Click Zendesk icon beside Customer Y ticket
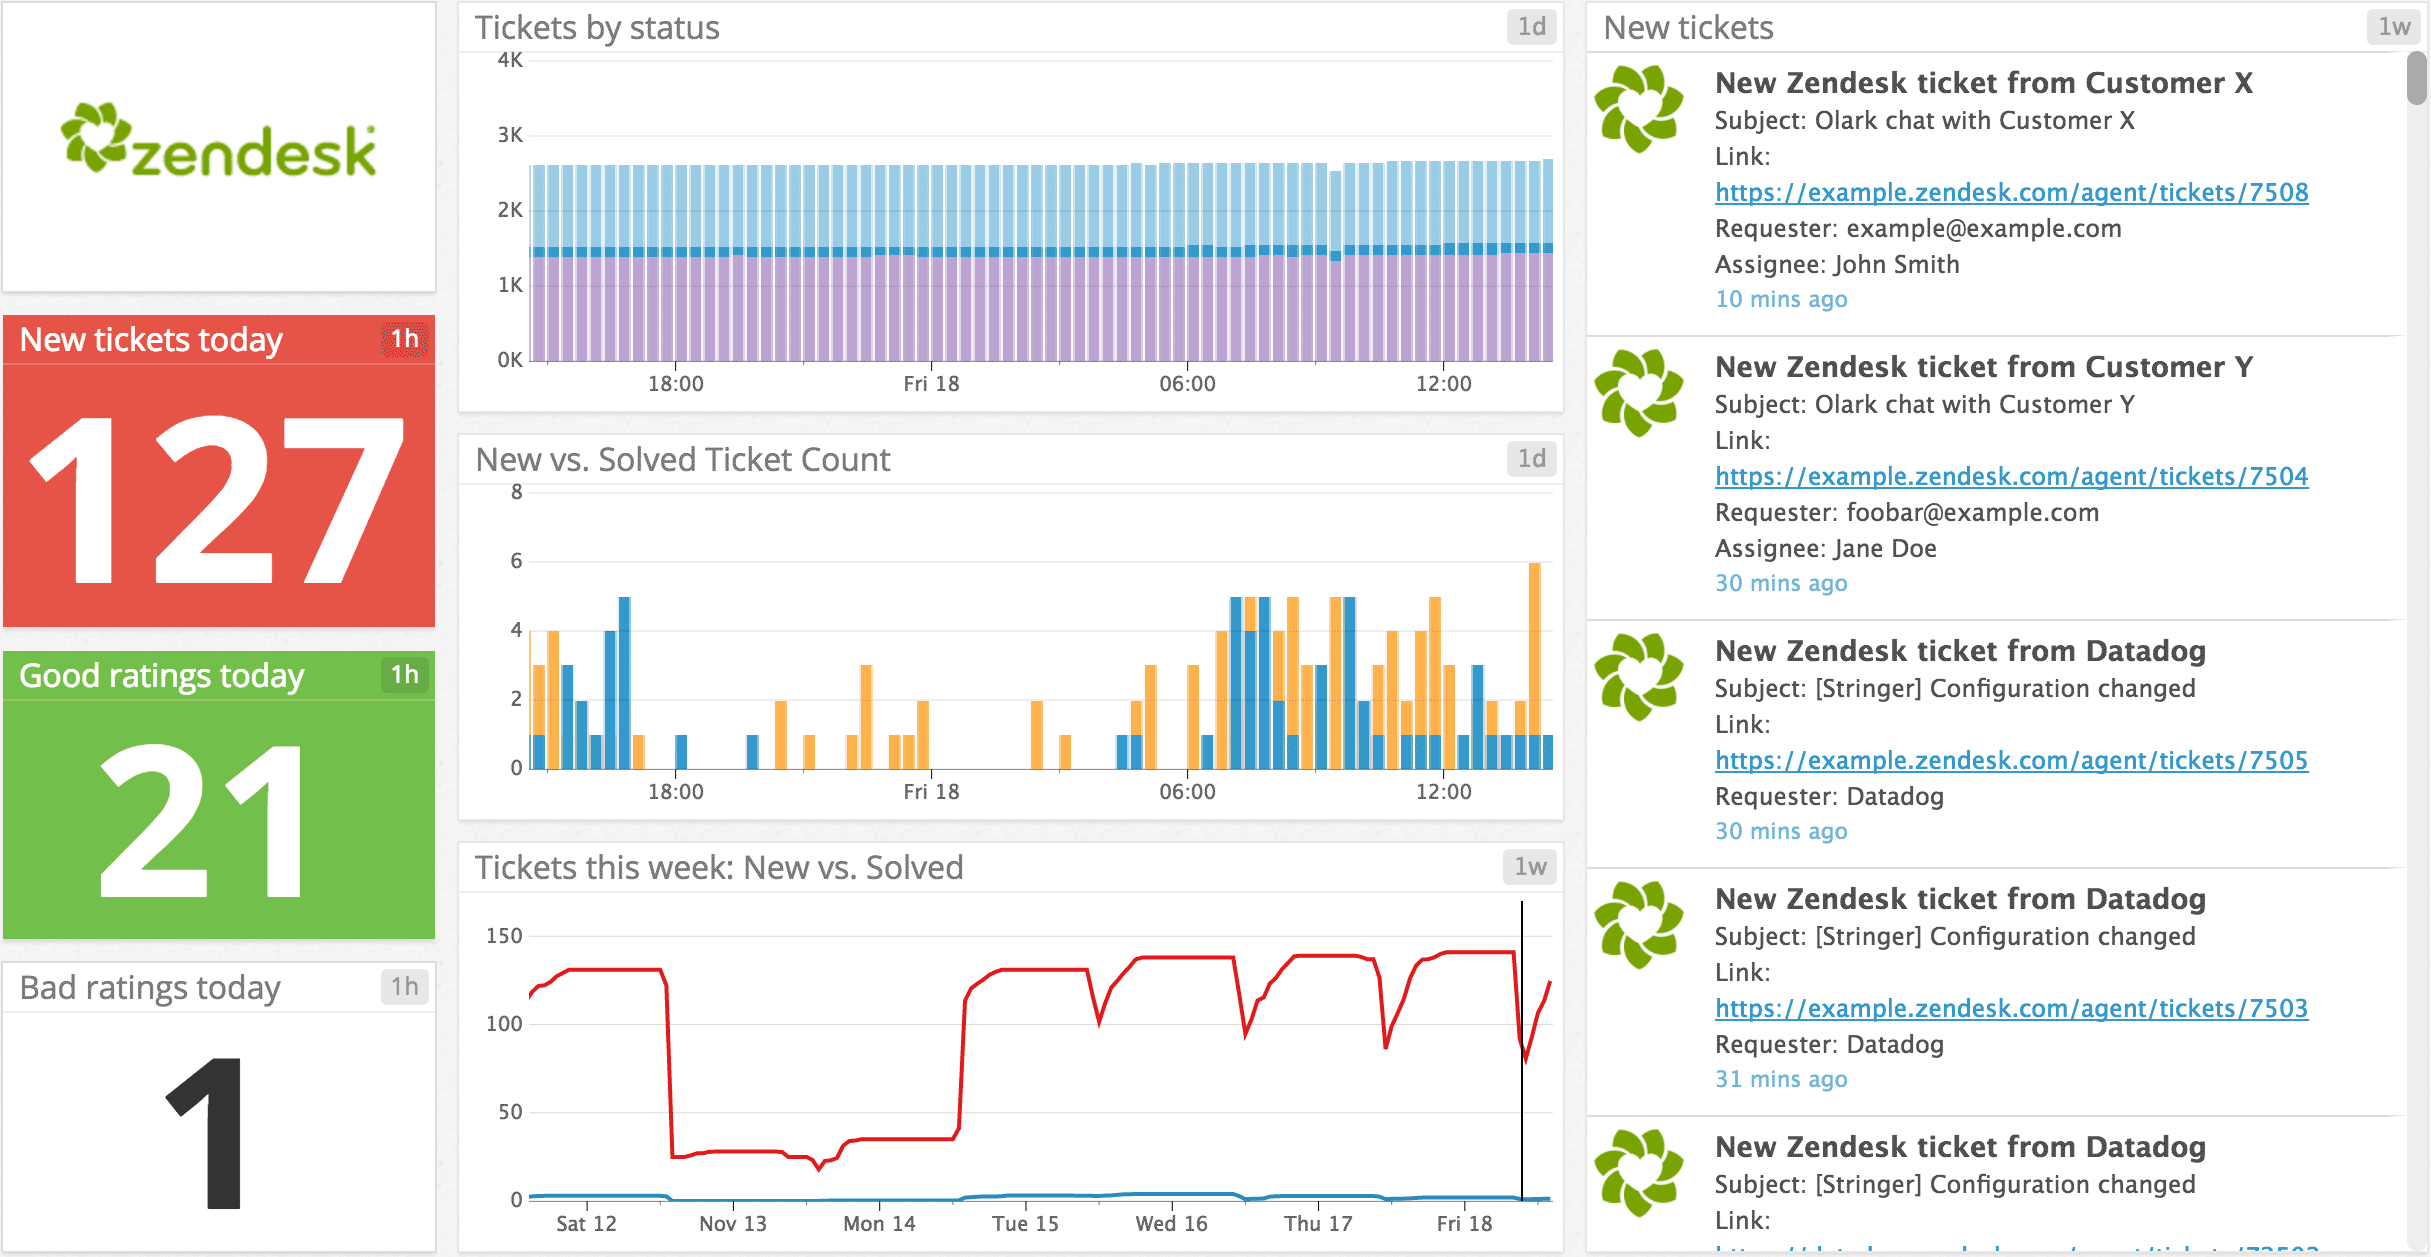The height and width of the screenshot is (1257, 2431). click(1638, 392)
